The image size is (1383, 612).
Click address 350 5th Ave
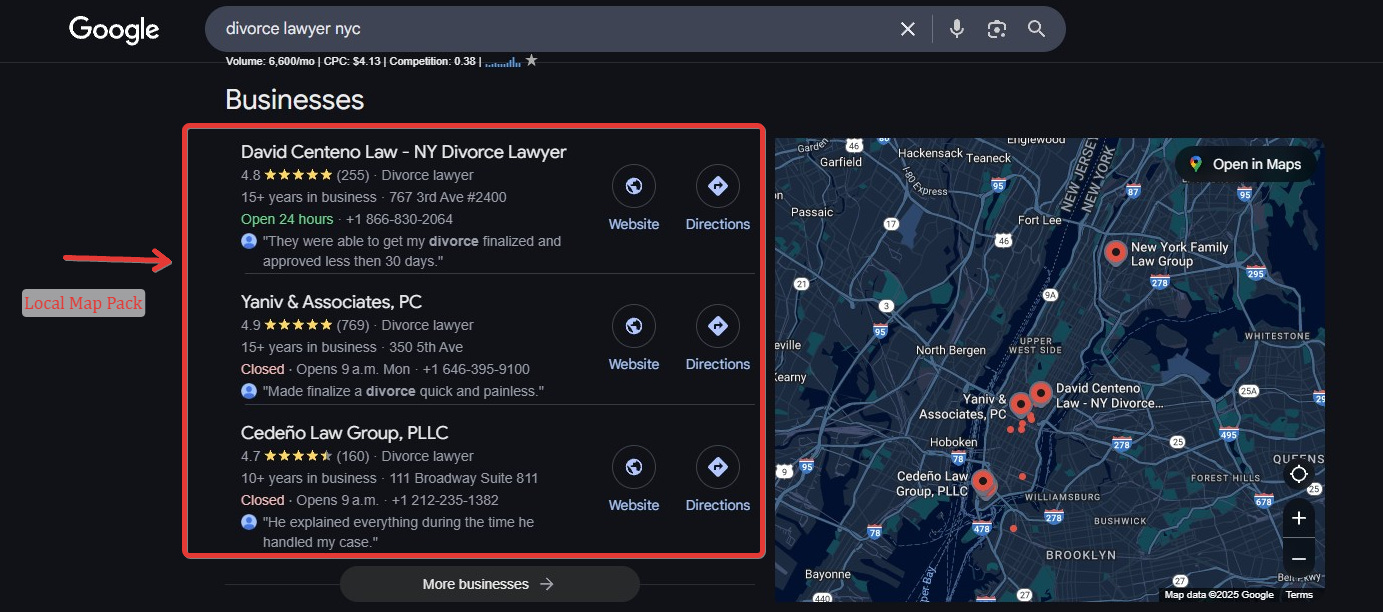tap(426, 347)
